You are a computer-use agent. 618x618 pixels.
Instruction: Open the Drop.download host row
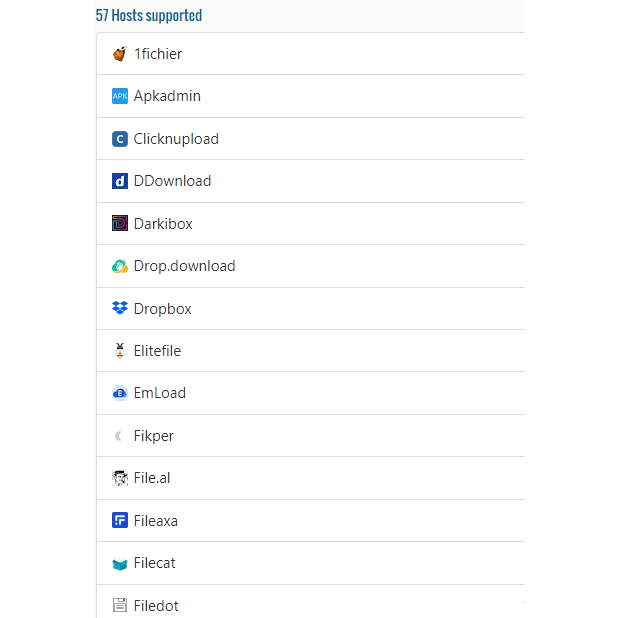point(184,266)
